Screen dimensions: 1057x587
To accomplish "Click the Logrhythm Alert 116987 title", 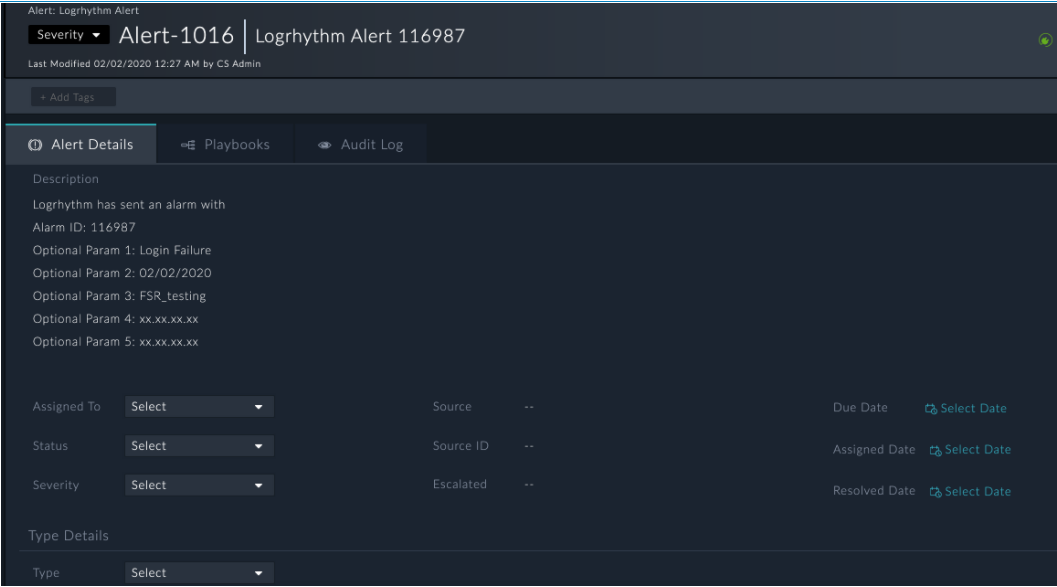I will (360, 37).
